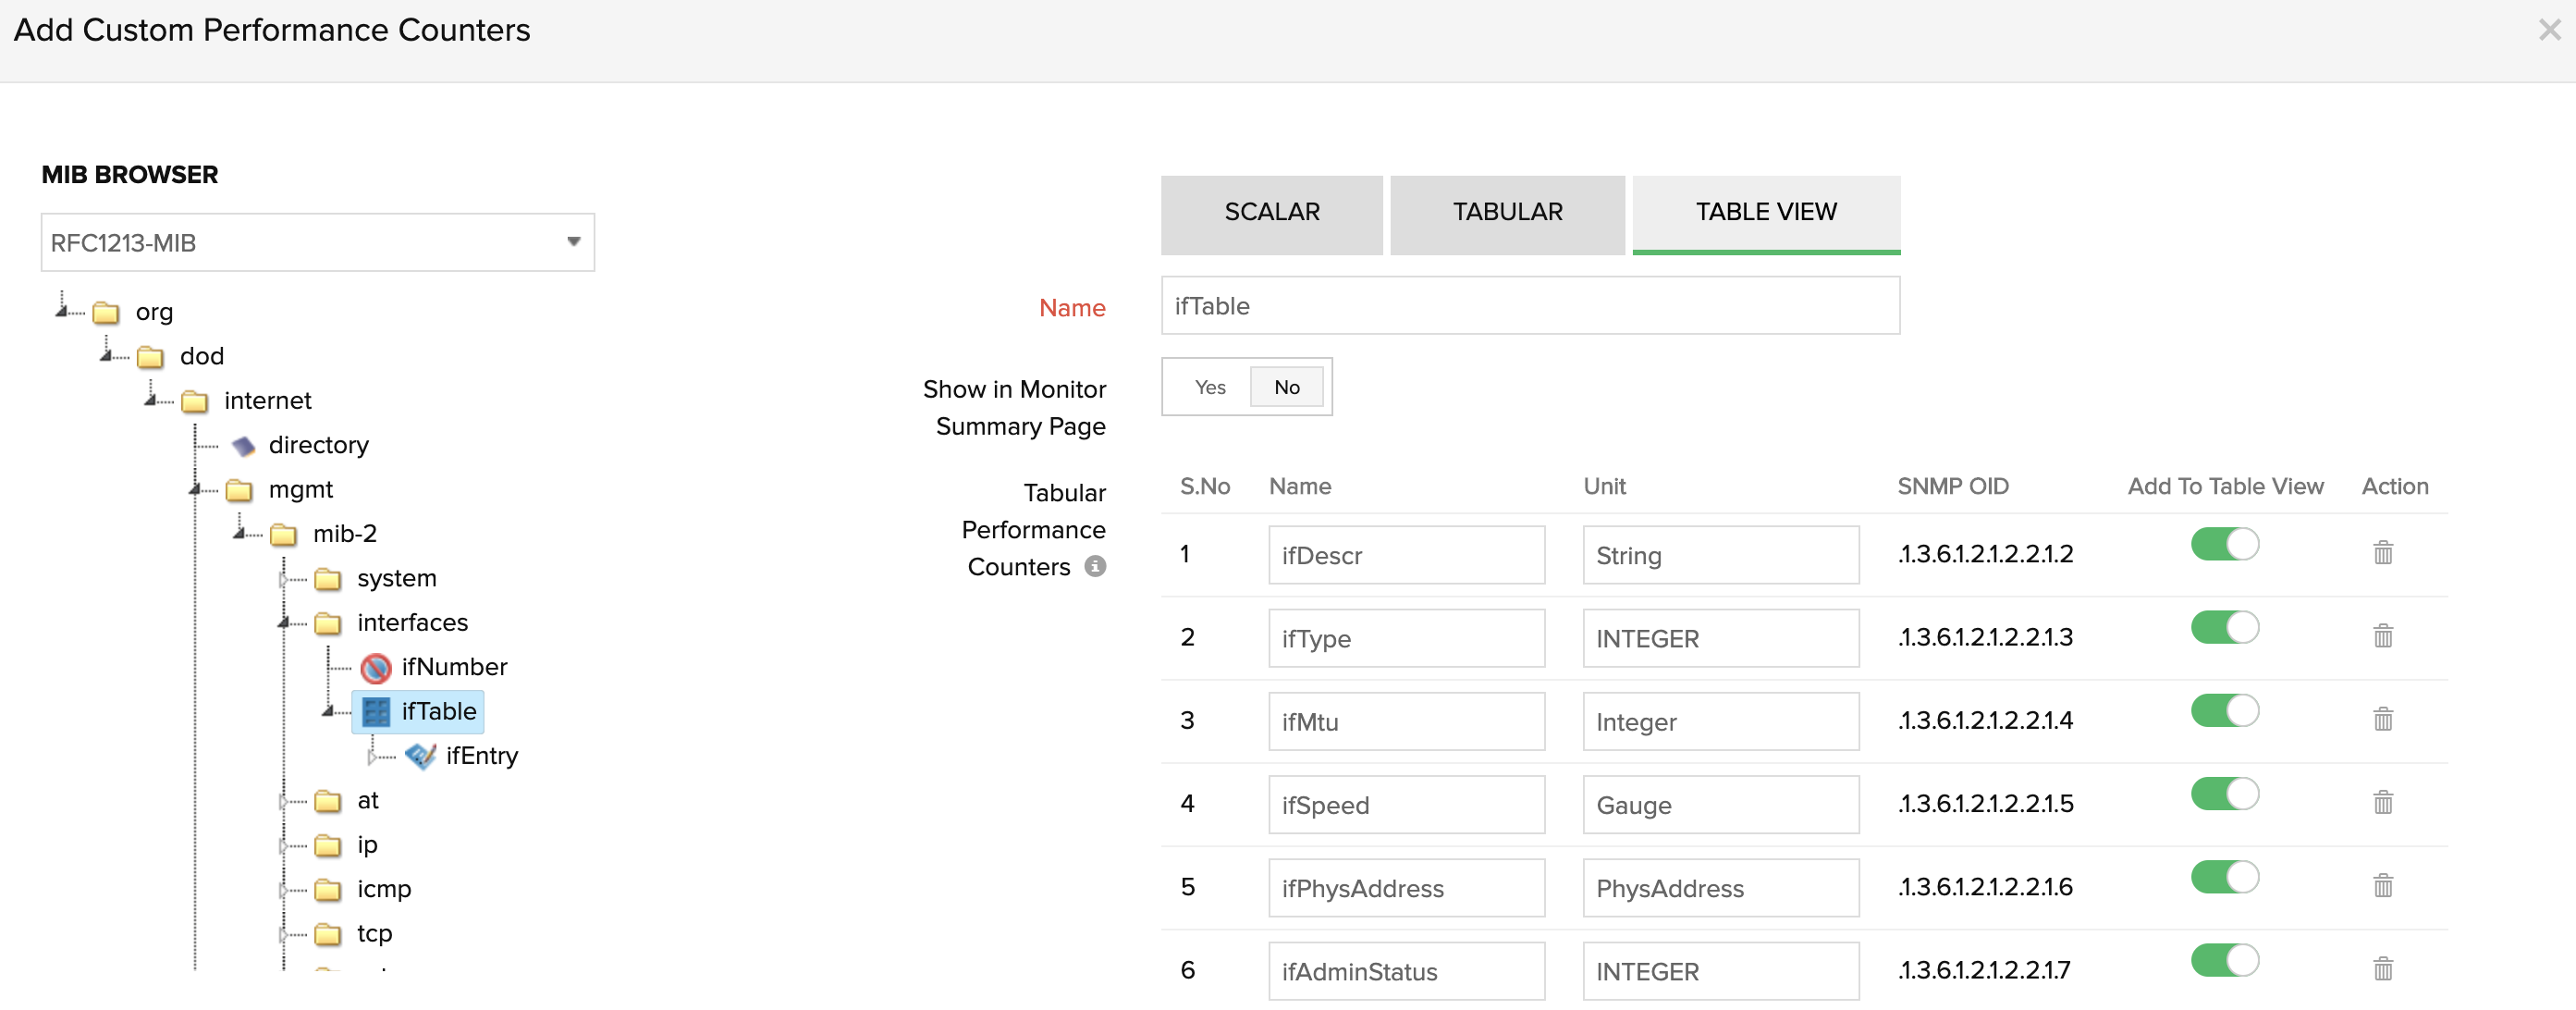Select Yes for Show in Monitor Summary

coord(1209,387)
